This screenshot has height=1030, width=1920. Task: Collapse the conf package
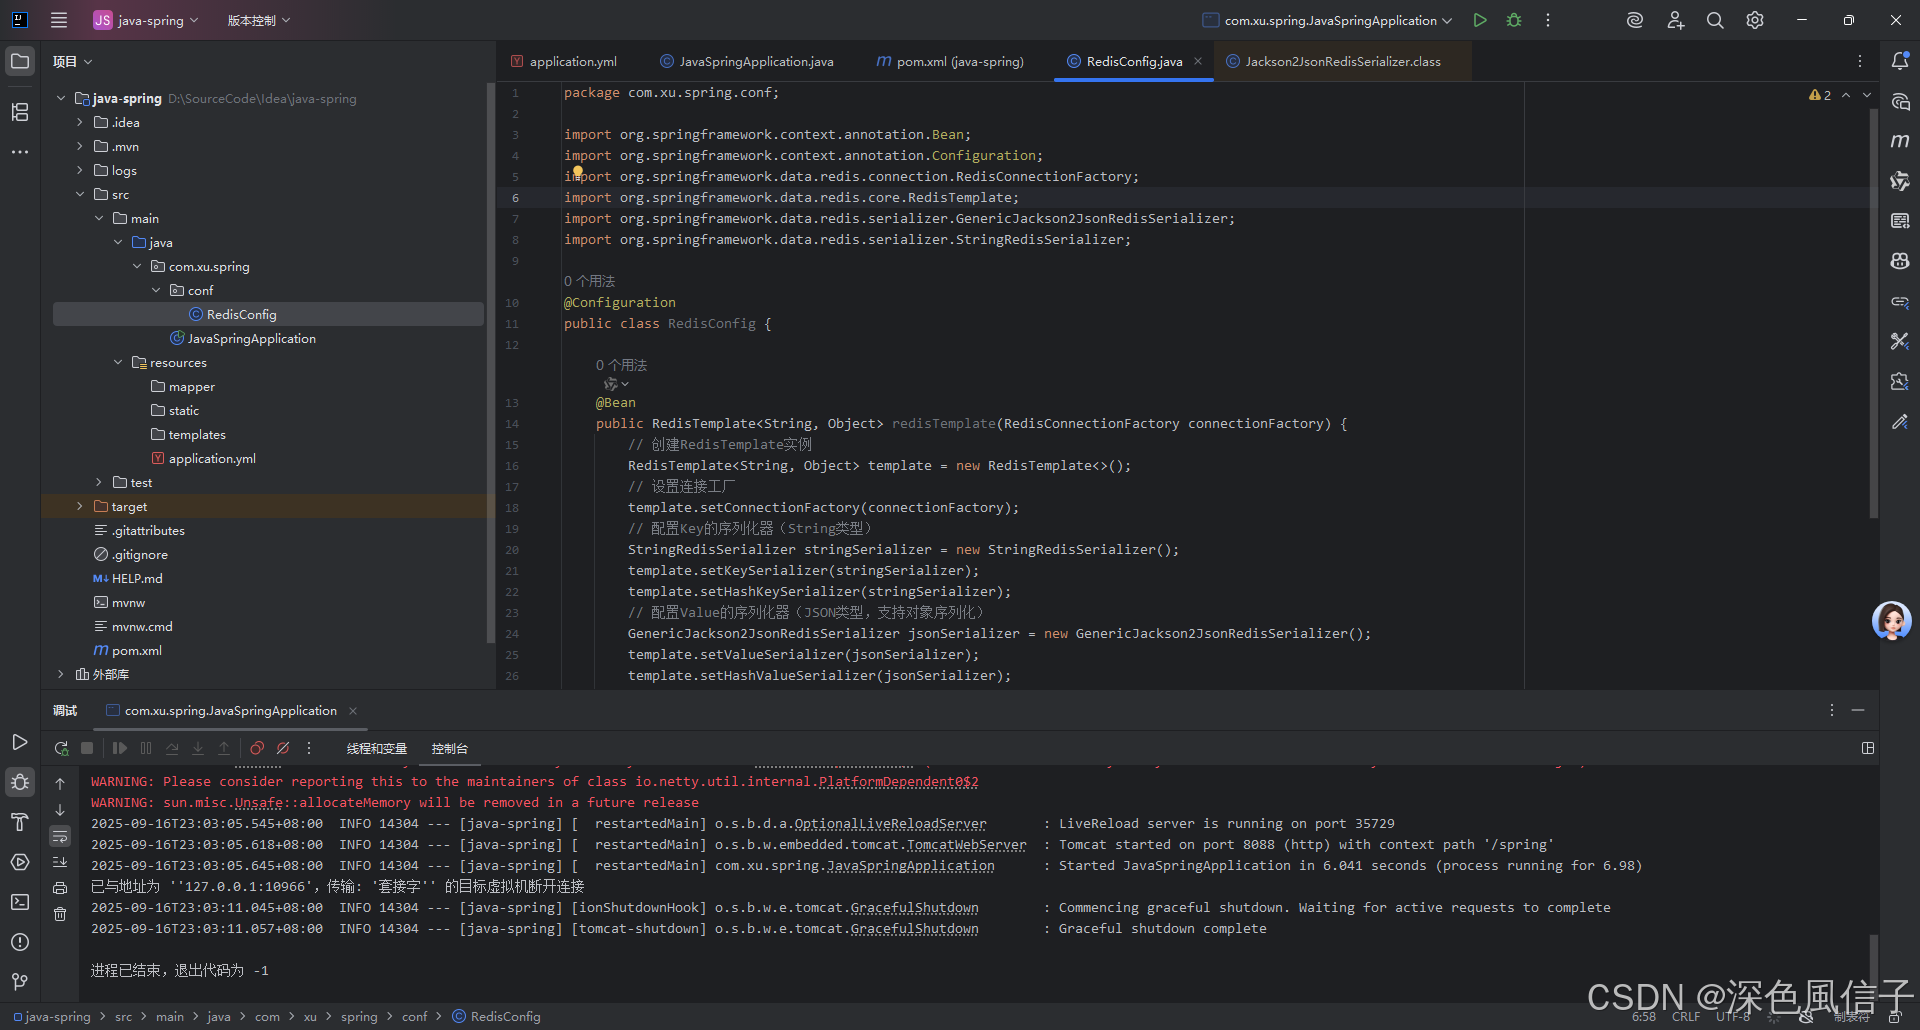[156, 290]
